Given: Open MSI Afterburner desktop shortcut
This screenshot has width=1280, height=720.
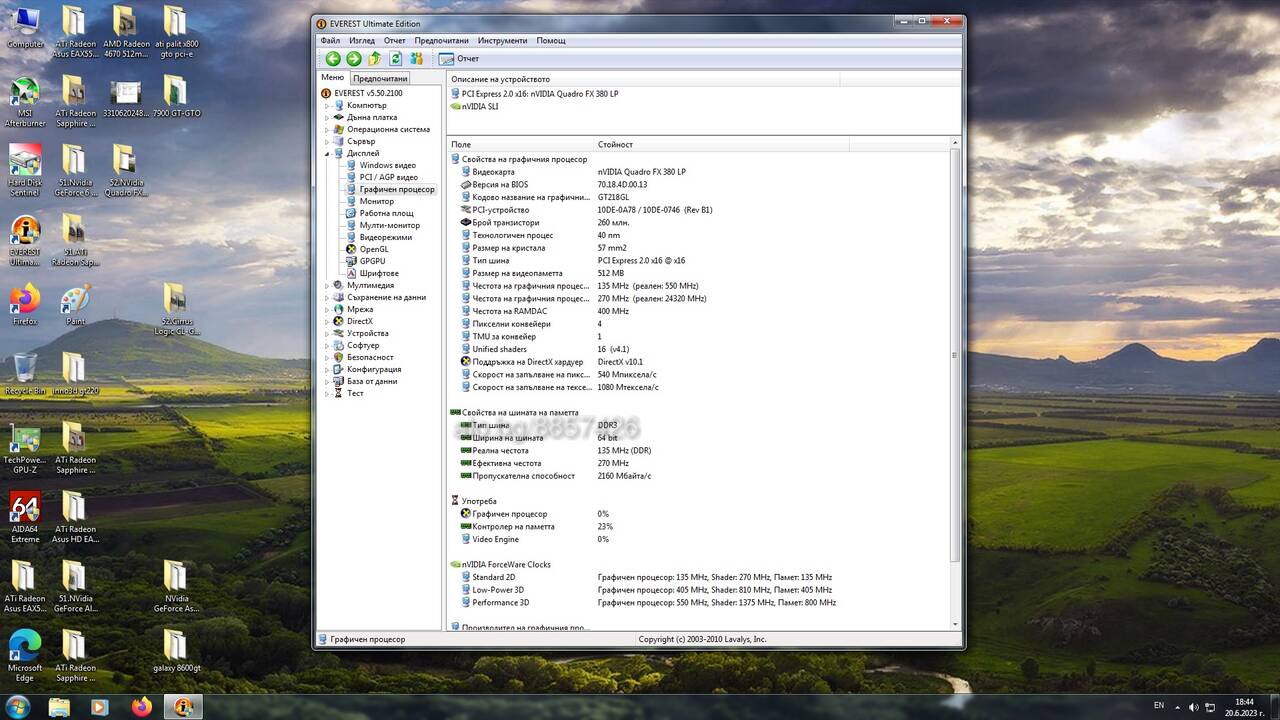Looking at the screenshot, I should [x=25, y=104].
